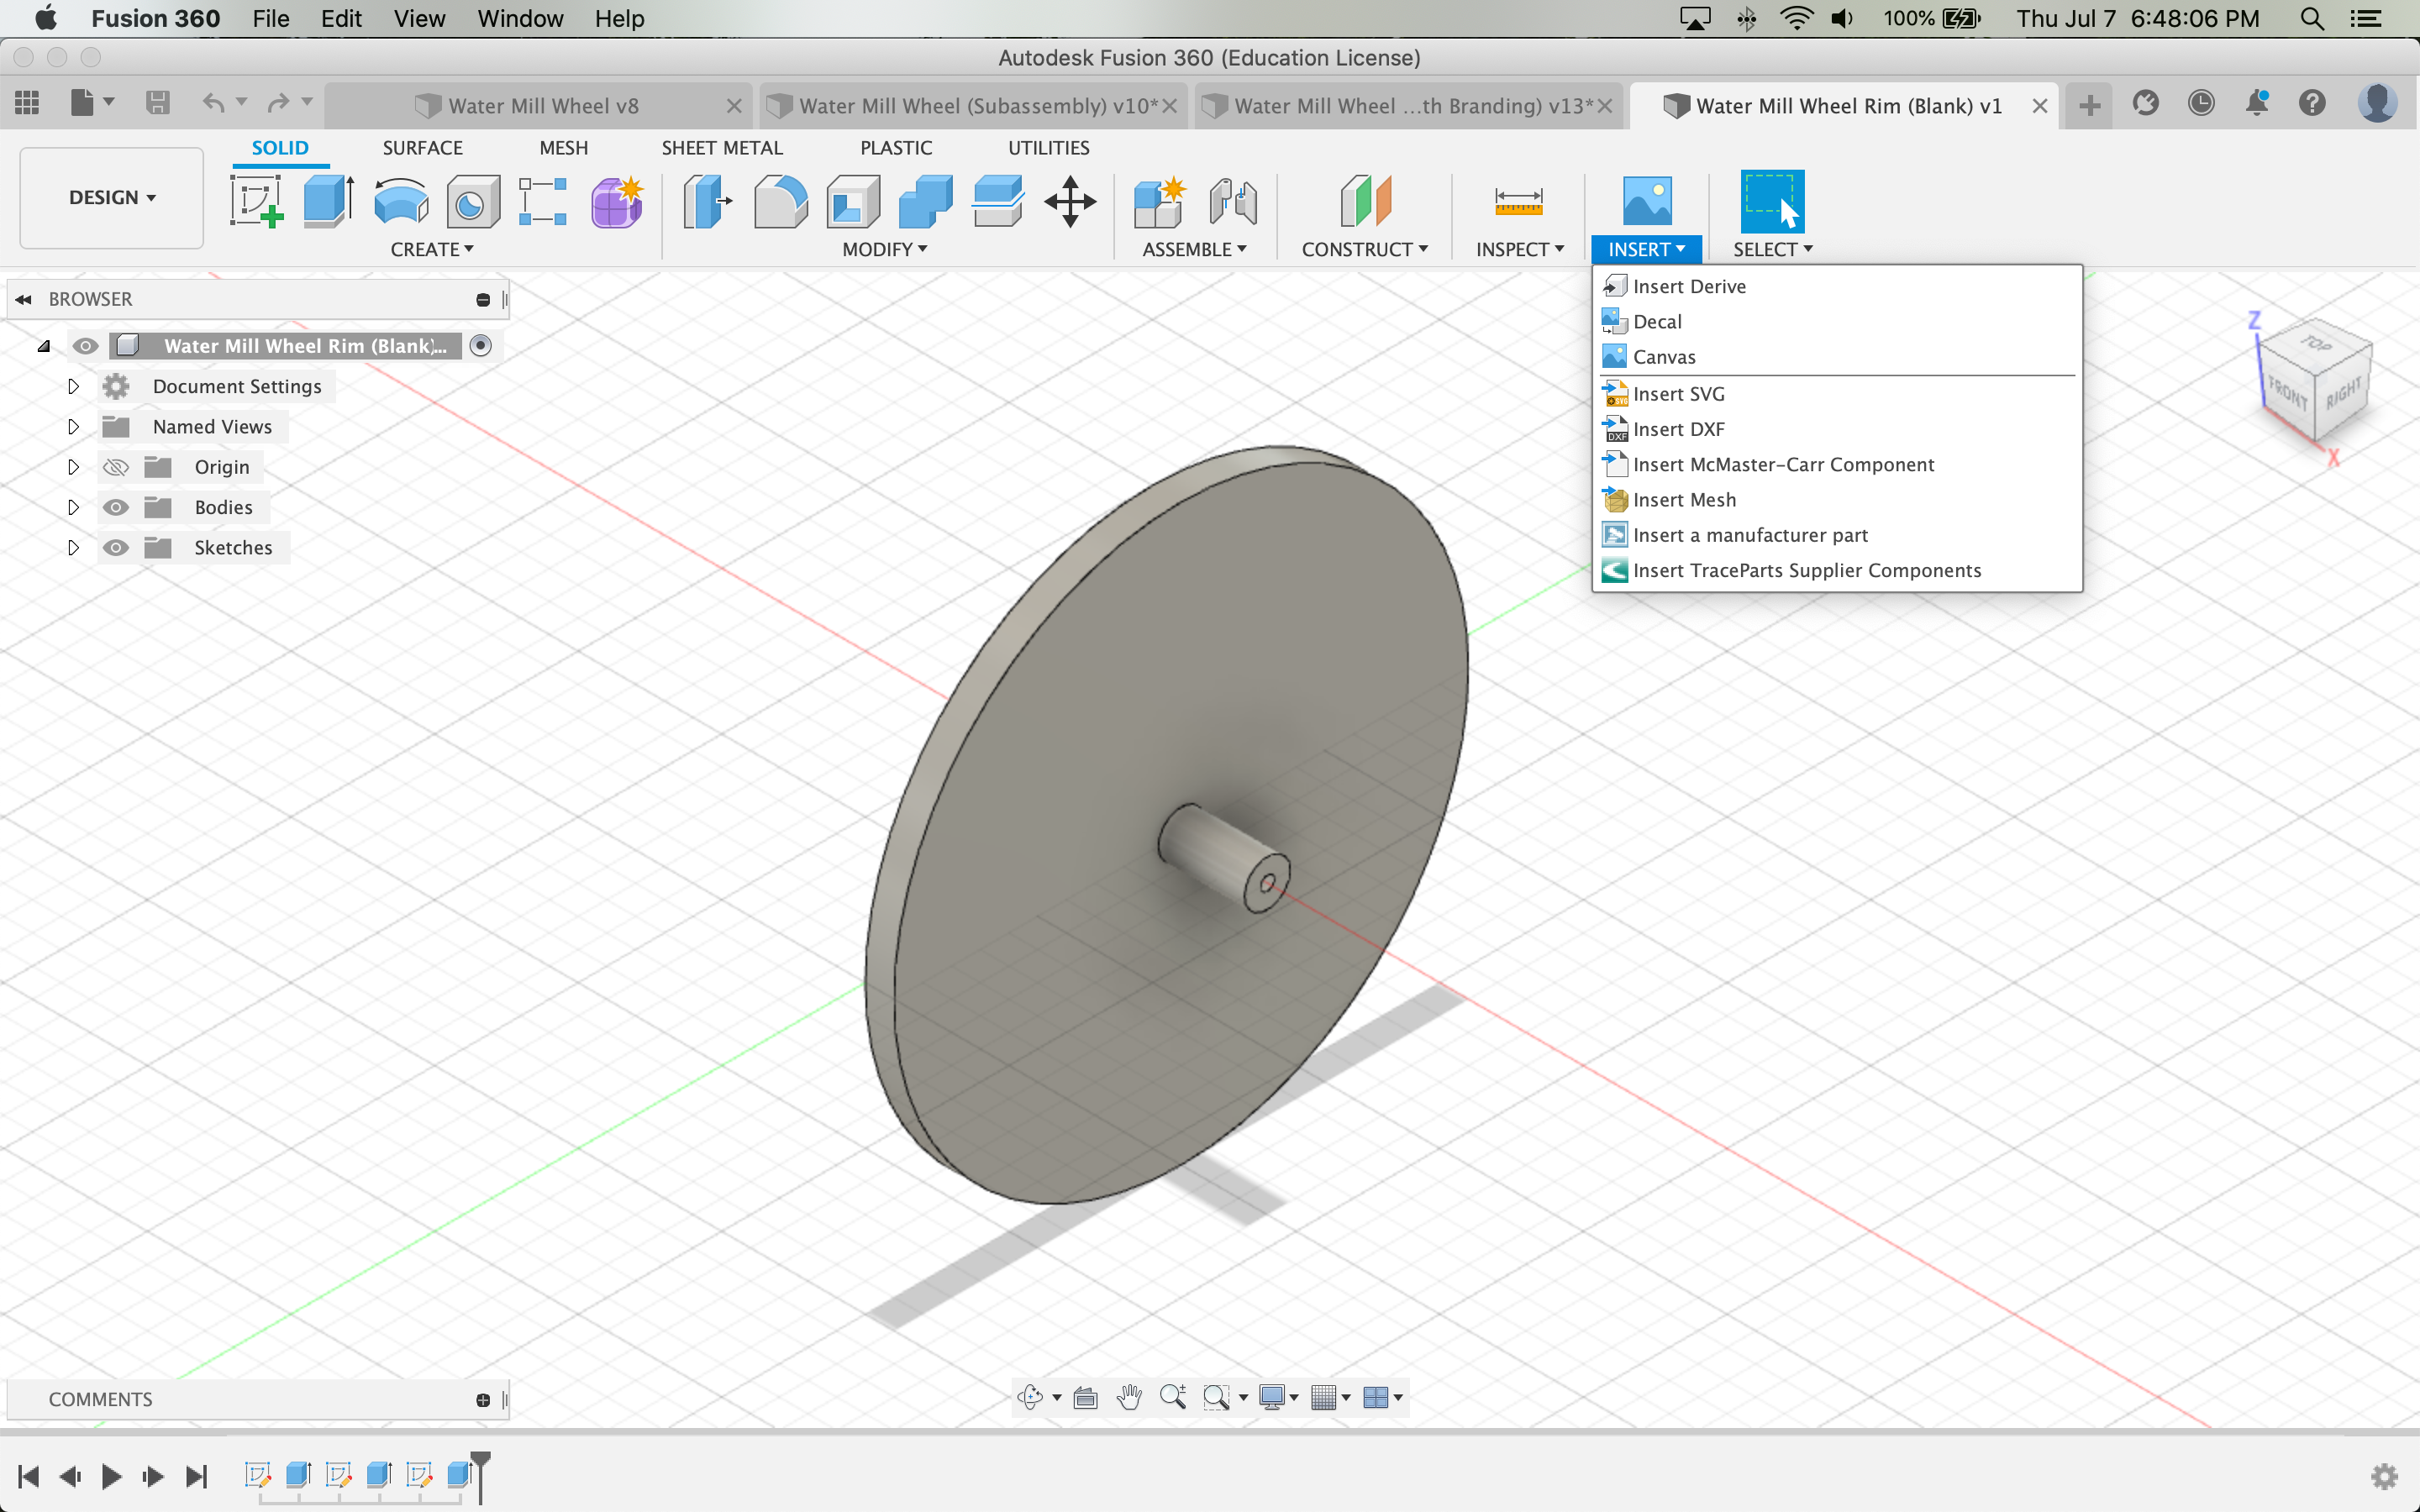This screenshot has height=1512, width=2420.
Task: Choose Insert McMaster-Carr Component
Action: click(x=1837, y=464)
